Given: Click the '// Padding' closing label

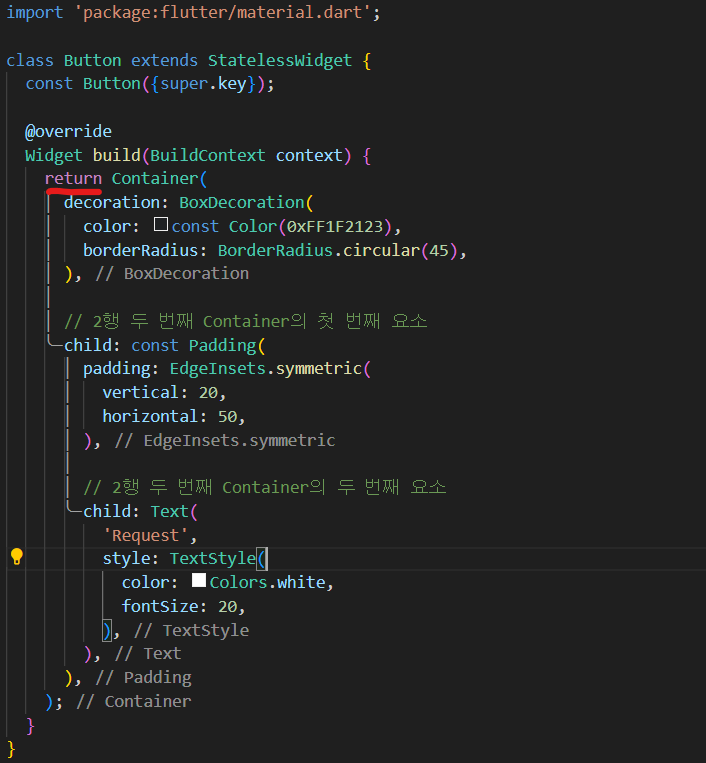Looking at the screenshot, I should coord(144,678).
